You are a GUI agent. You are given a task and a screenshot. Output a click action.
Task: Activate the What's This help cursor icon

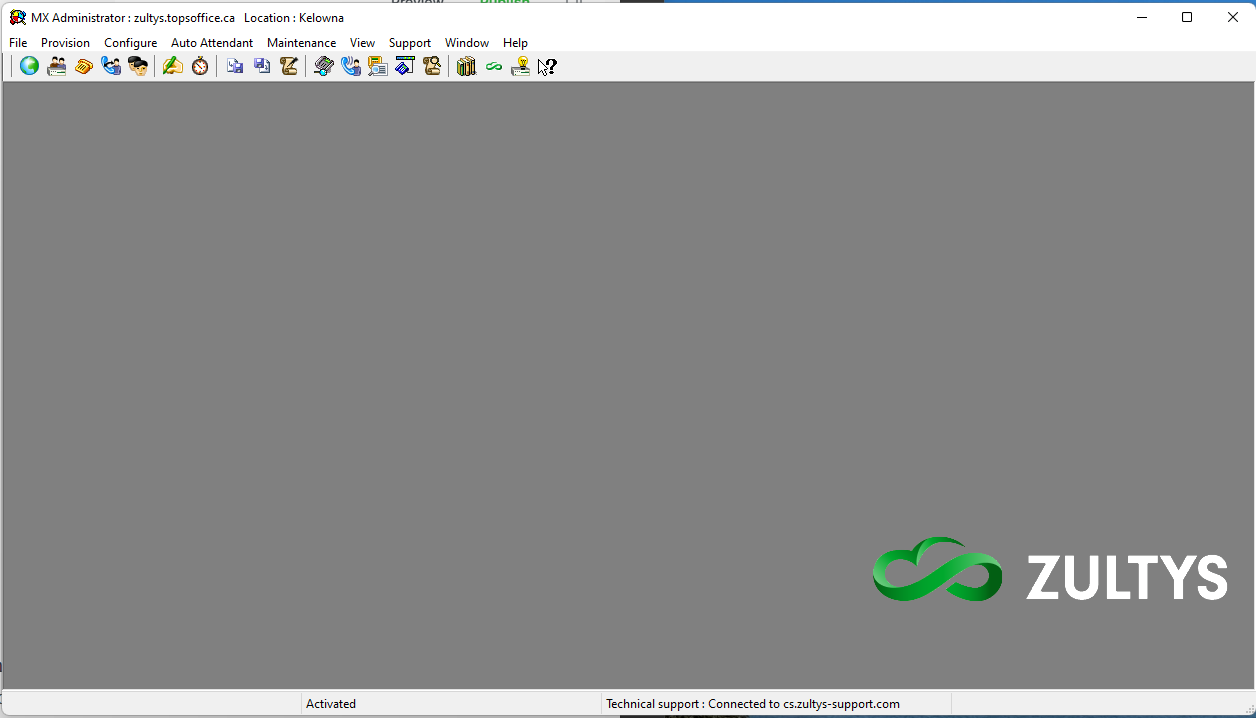coord(547,66)
